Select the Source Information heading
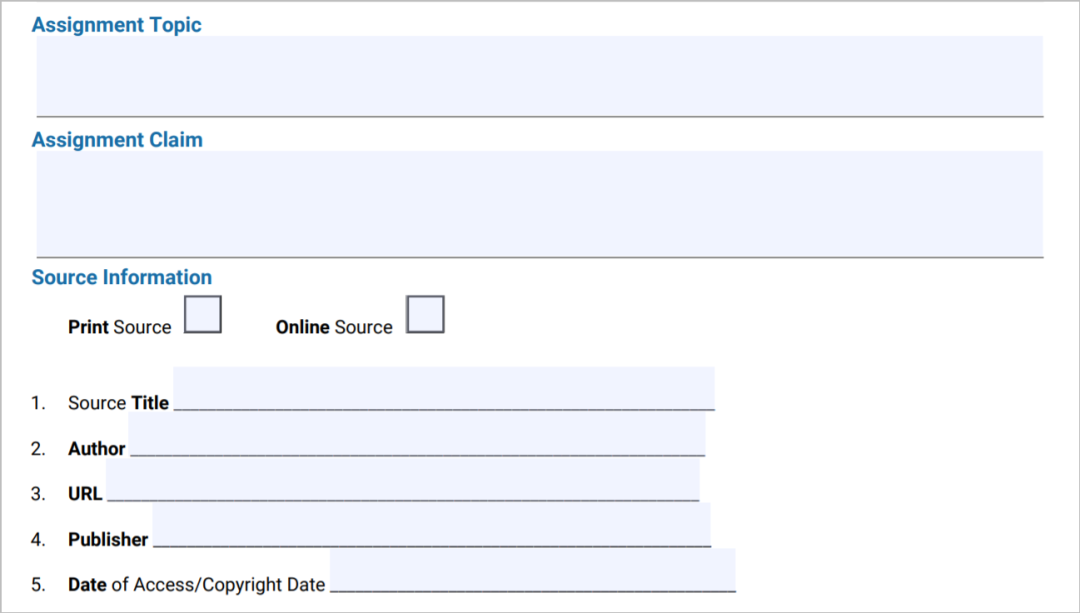Viewport: 1080px width, 613px height. tap(122, 277)
